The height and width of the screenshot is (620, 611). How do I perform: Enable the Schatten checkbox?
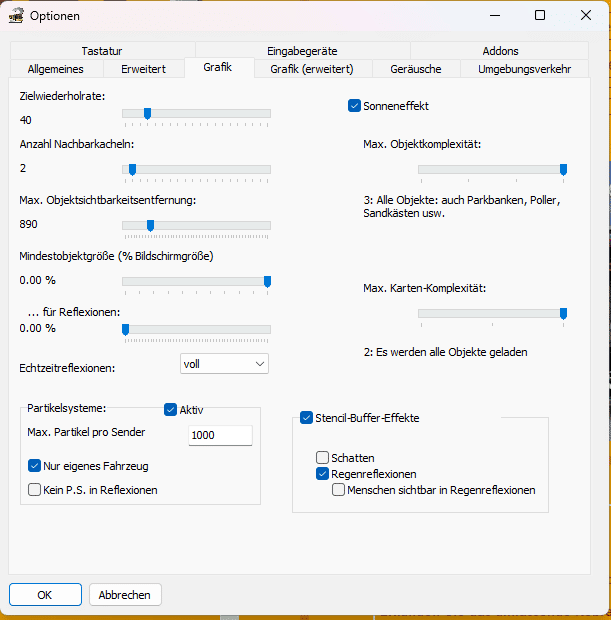(322, 457)
